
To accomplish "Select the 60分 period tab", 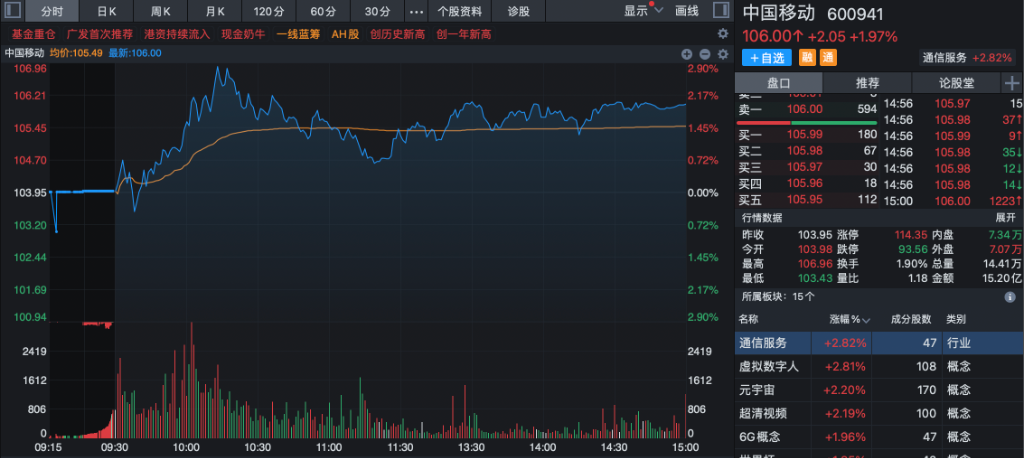I will pyautogui.click(x=323, y=11).
